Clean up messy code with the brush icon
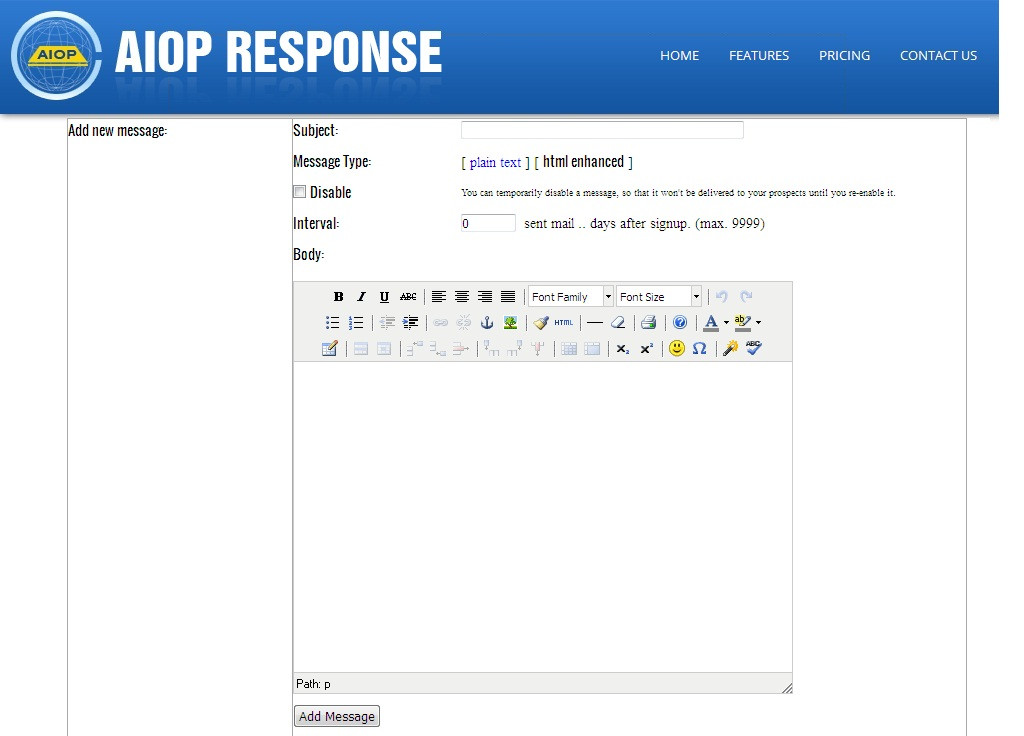Viewport: 1024px width, 736px height. click(541, 322)
